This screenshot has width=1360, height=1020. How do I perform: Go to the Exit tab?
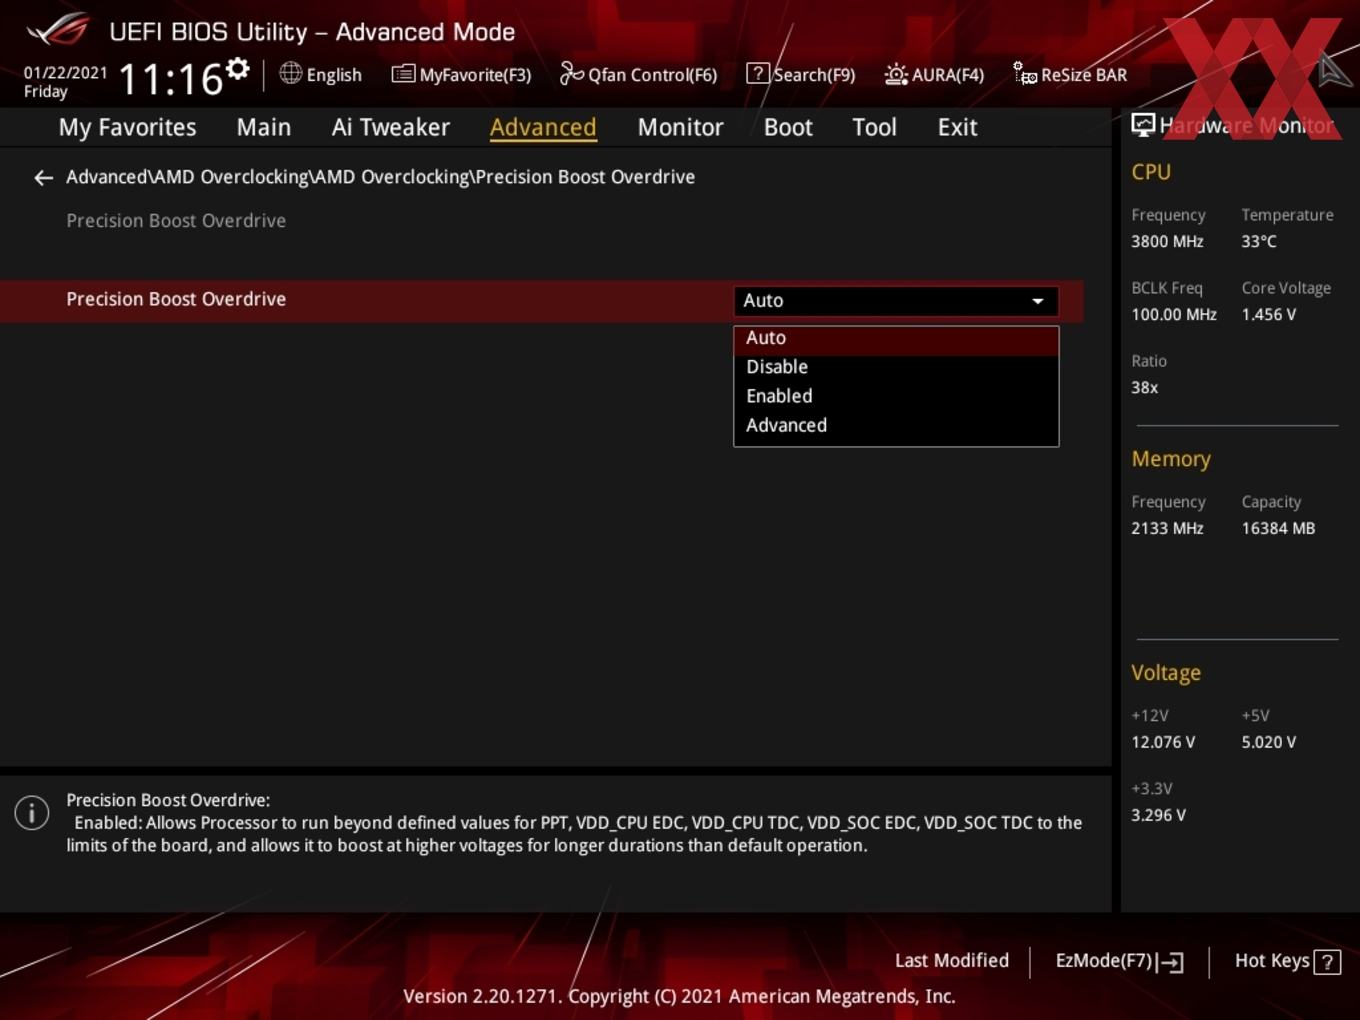coord(957,127)
